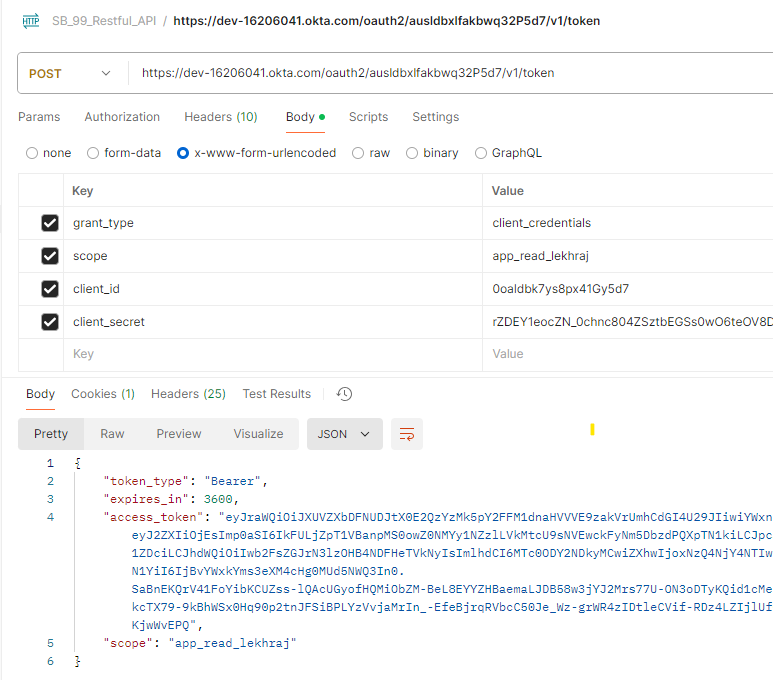Switch to the Params tab
The width and height of the screenshot is (773, 680).
39,117
